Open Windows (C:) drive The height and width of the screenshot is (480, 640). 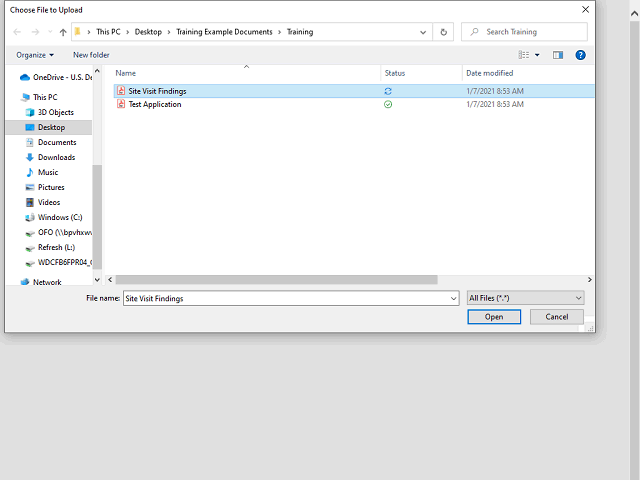tap(53, 218)
